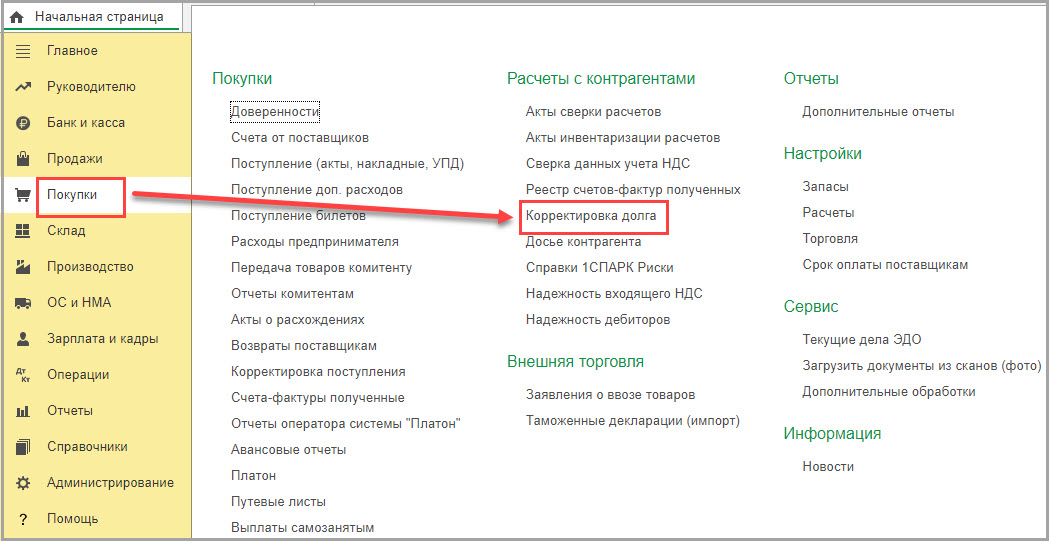Open Отчеты комитентам

coord(292,294)
